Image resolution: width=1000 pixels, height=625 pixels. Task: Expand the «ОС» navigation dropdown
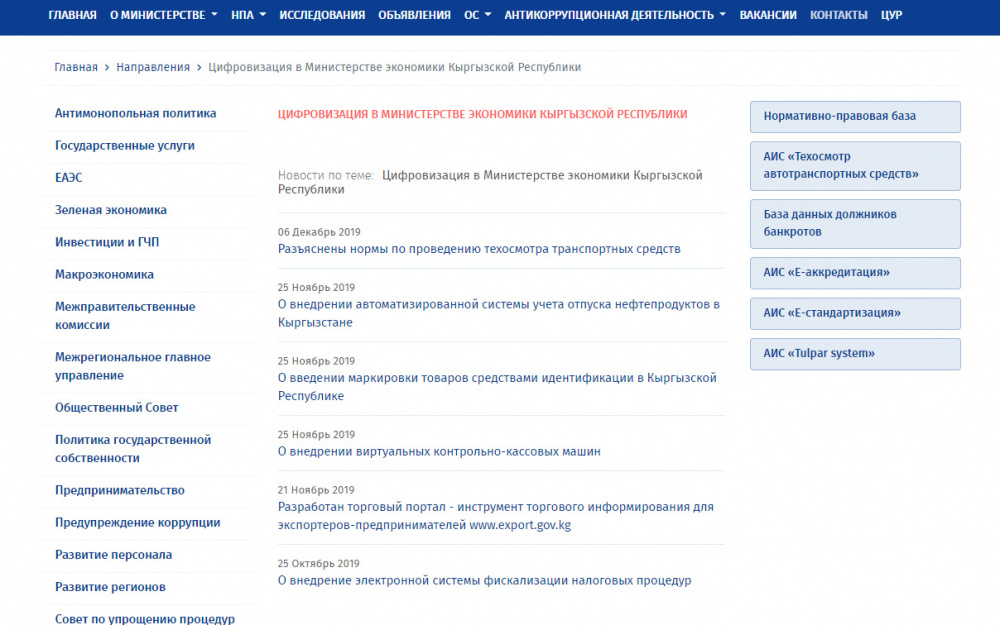click(x=478, y=15)
